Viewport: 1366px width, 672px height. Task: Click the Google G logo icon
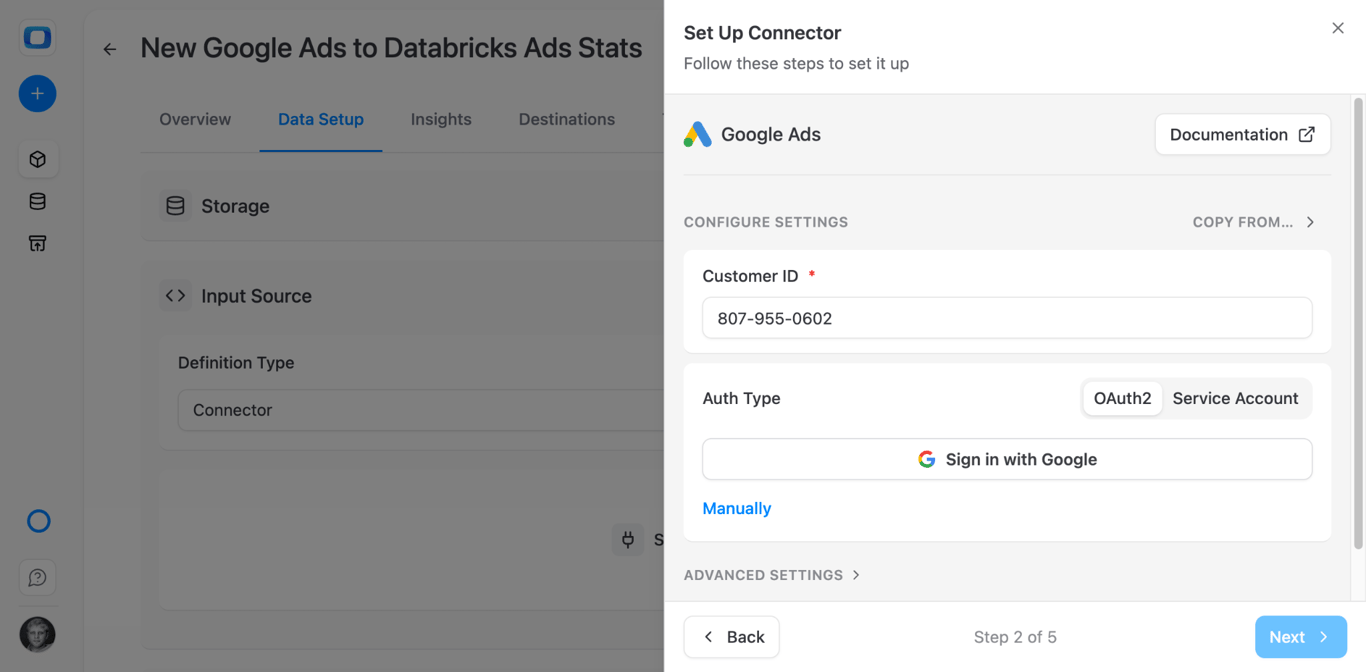(927, 459)
